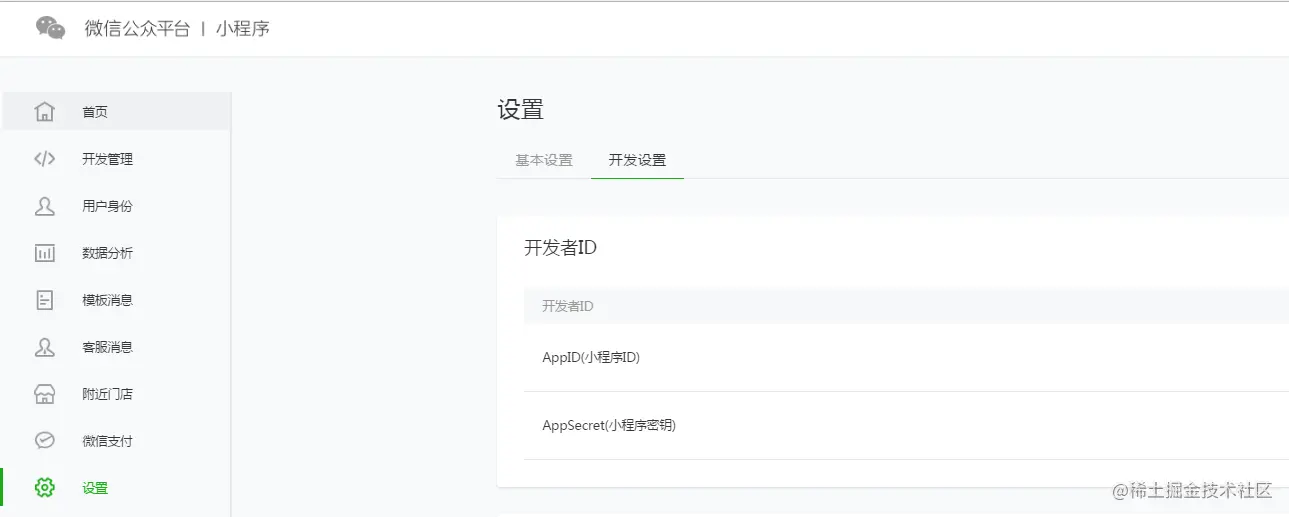Open the 首页 sidebar item

pyautogui.click(x=116, y=111)
